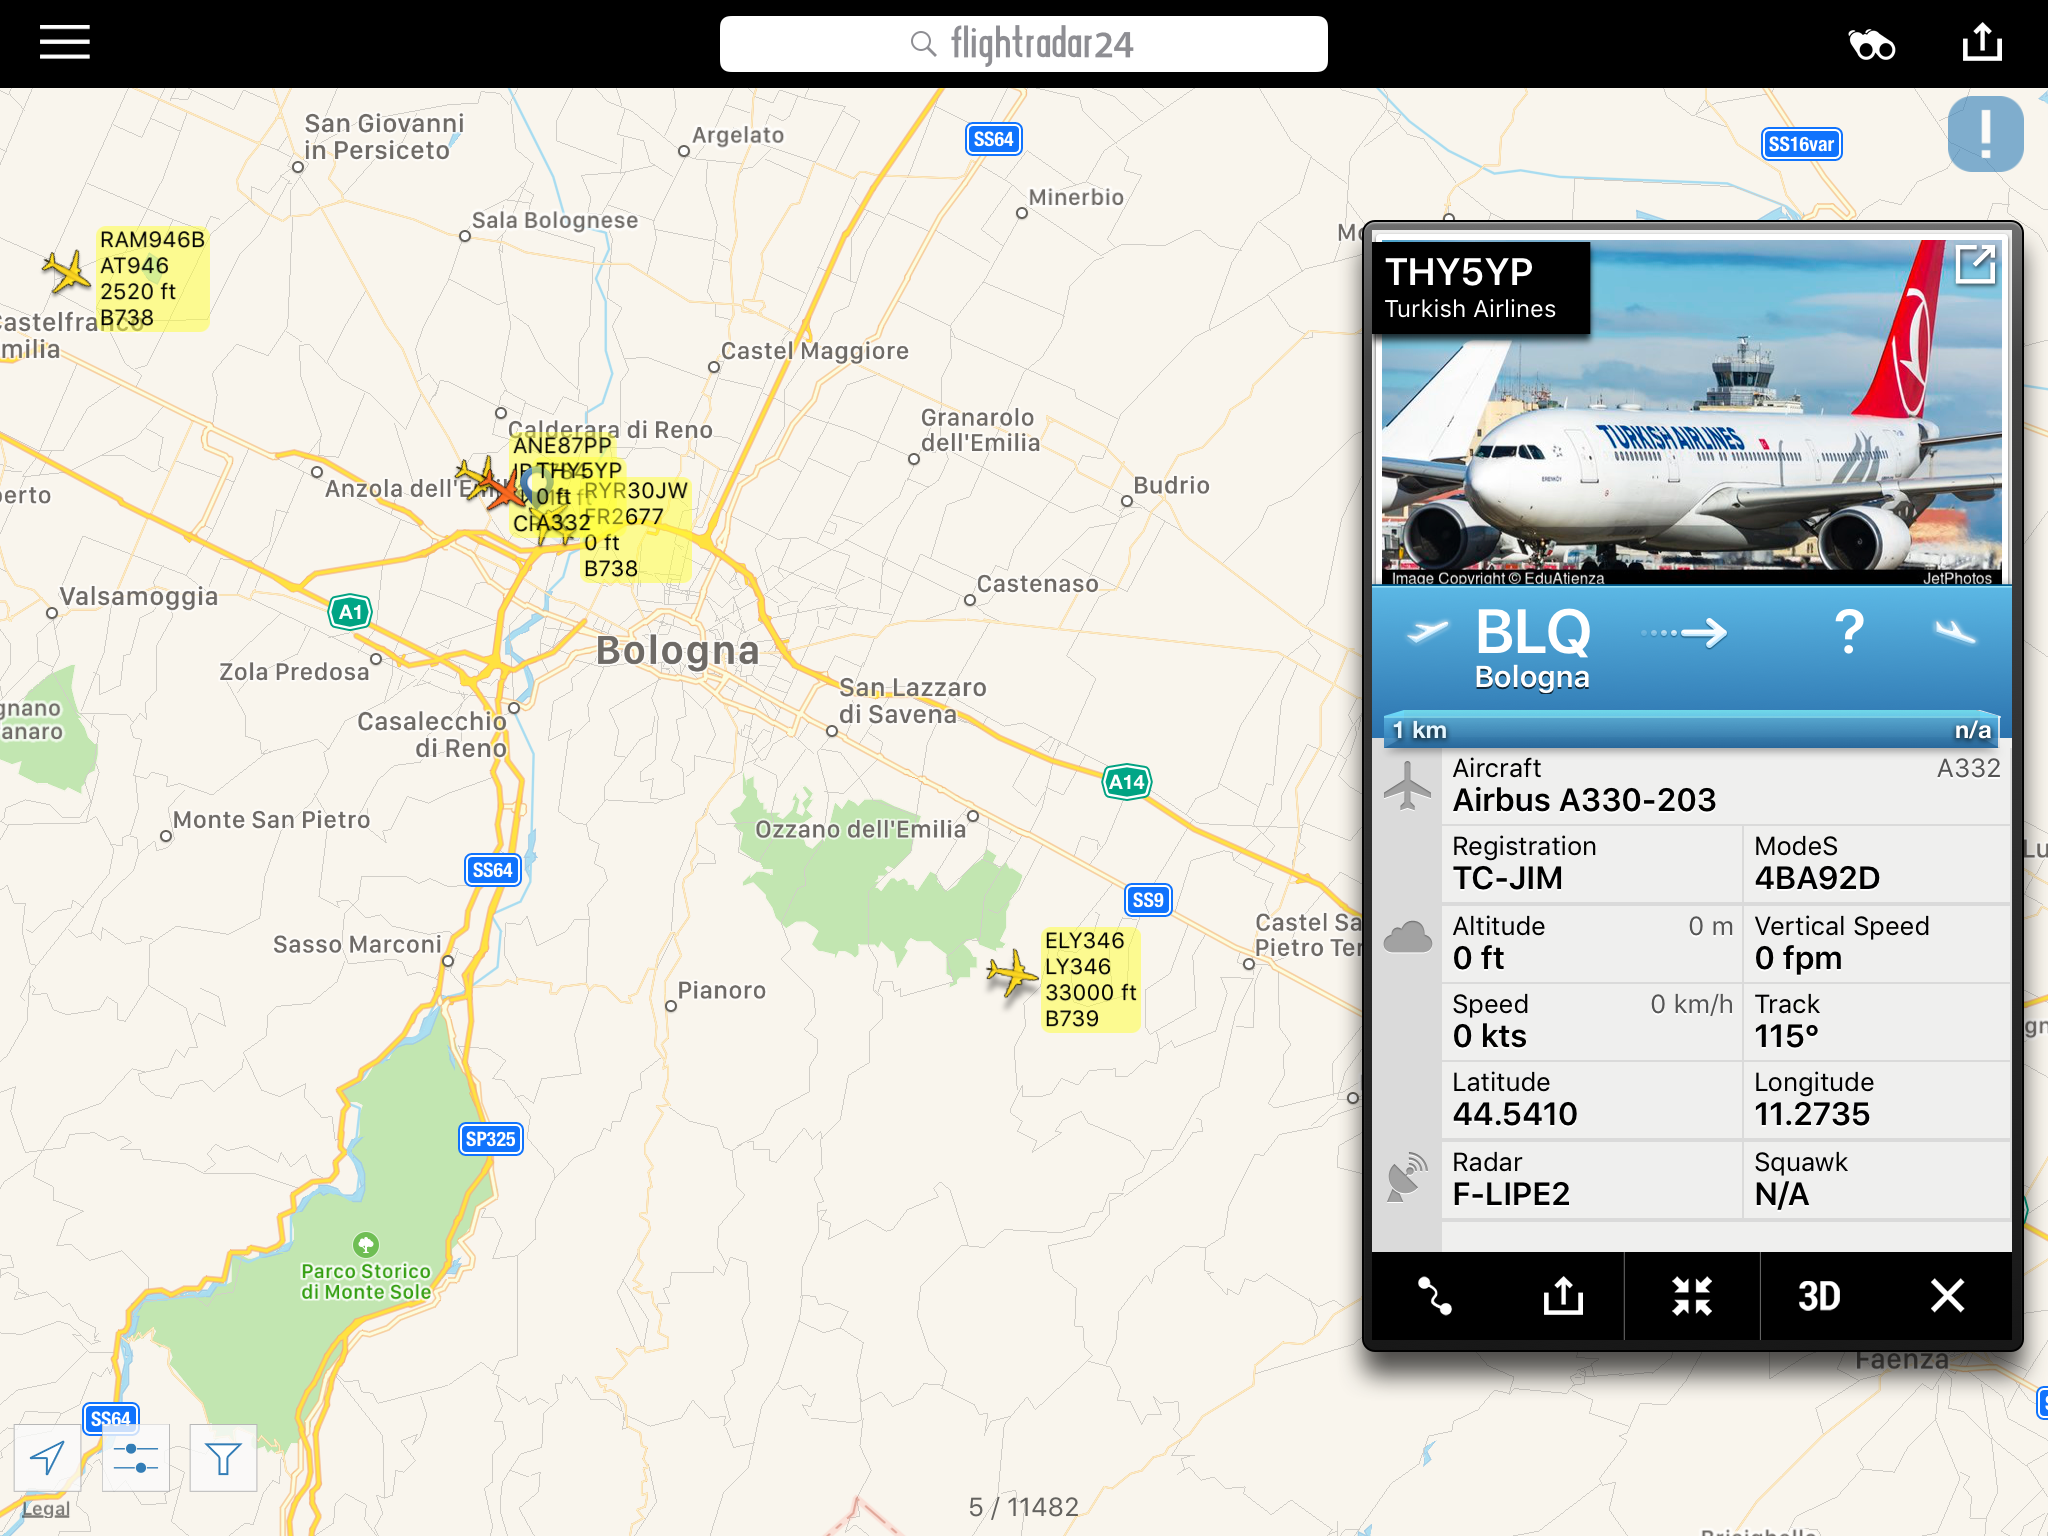Screen dimensions: 2048x1536
Task: Switch to 3D view
Action: click(1819, 1296)
